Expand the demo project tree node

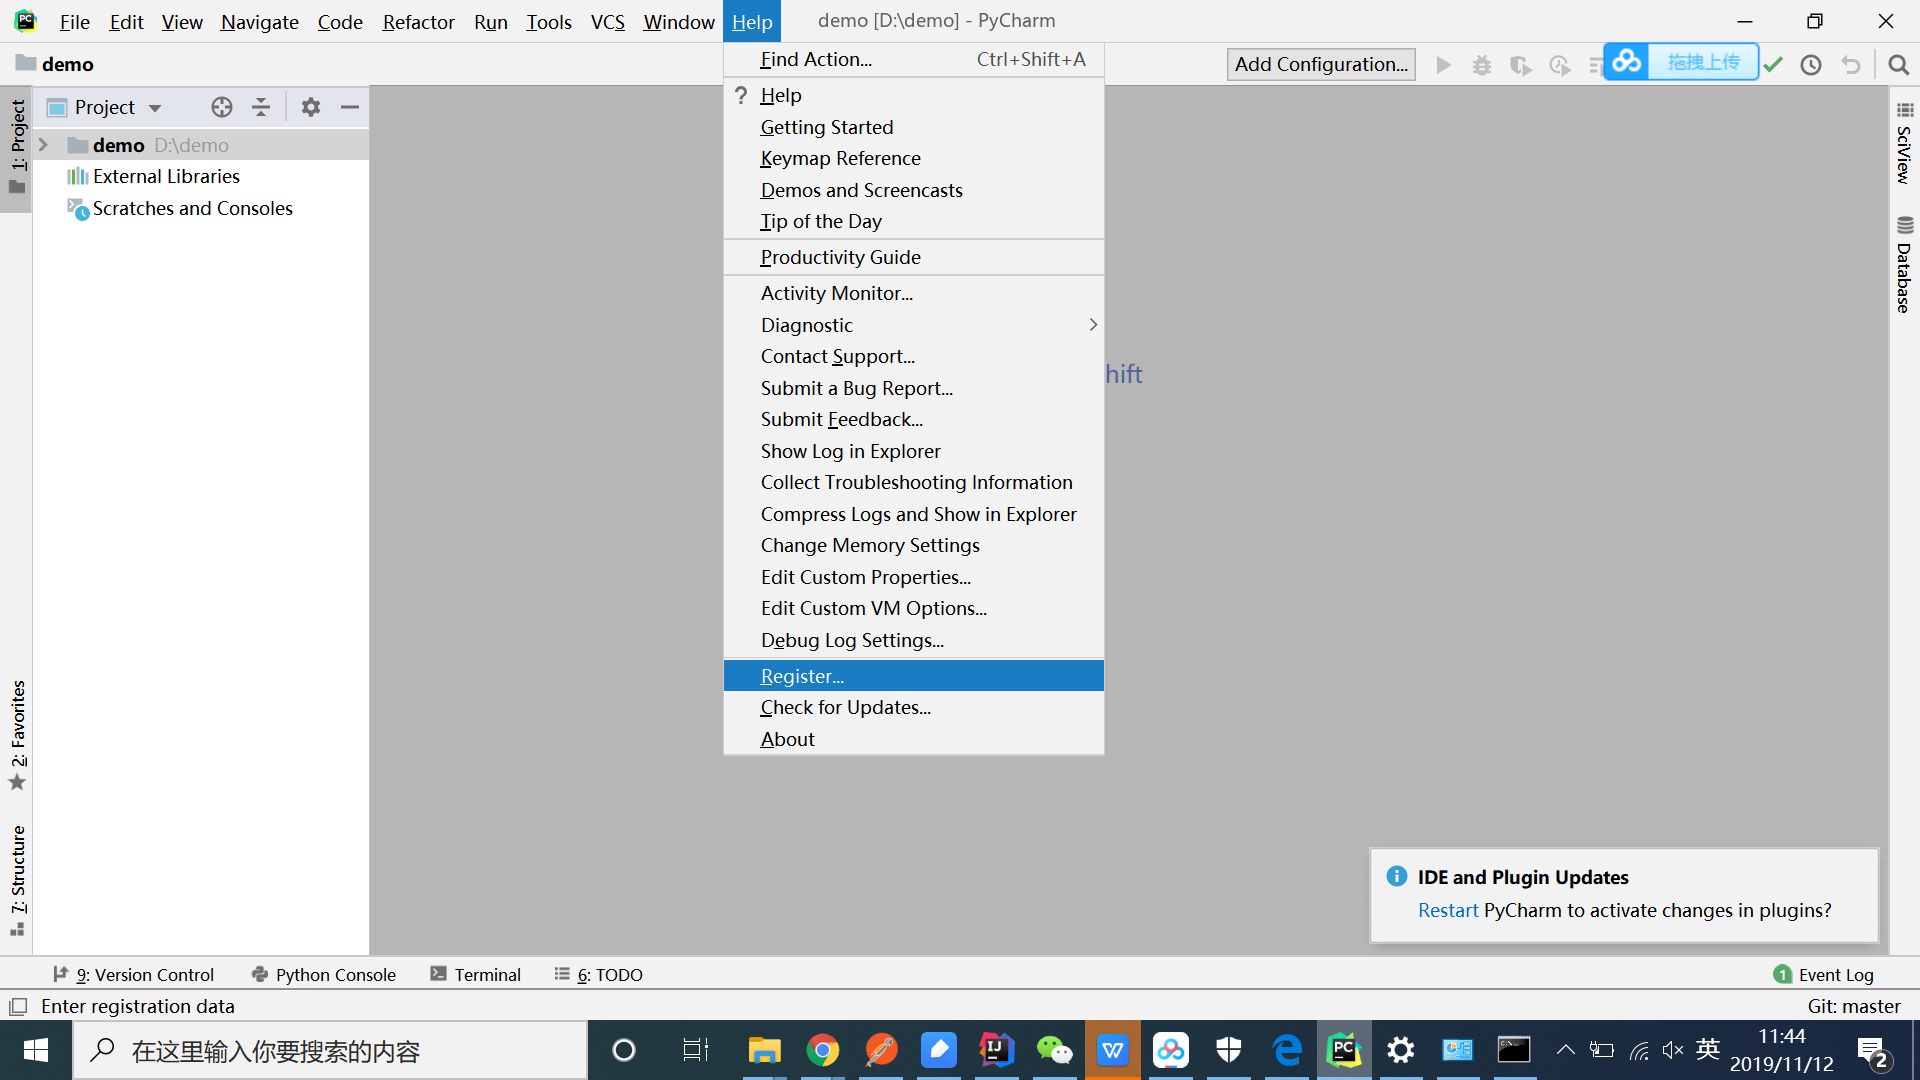tap(46, 144)
